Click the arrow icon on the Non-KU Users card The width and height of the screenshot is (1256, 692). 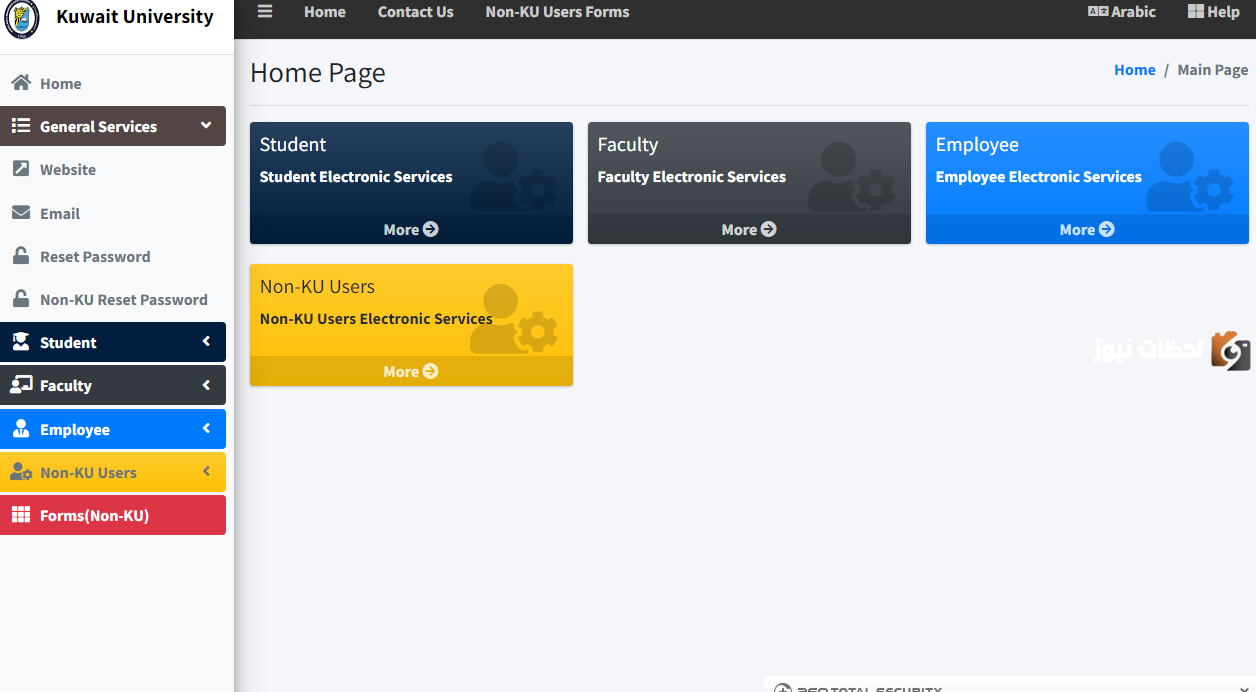431,371
